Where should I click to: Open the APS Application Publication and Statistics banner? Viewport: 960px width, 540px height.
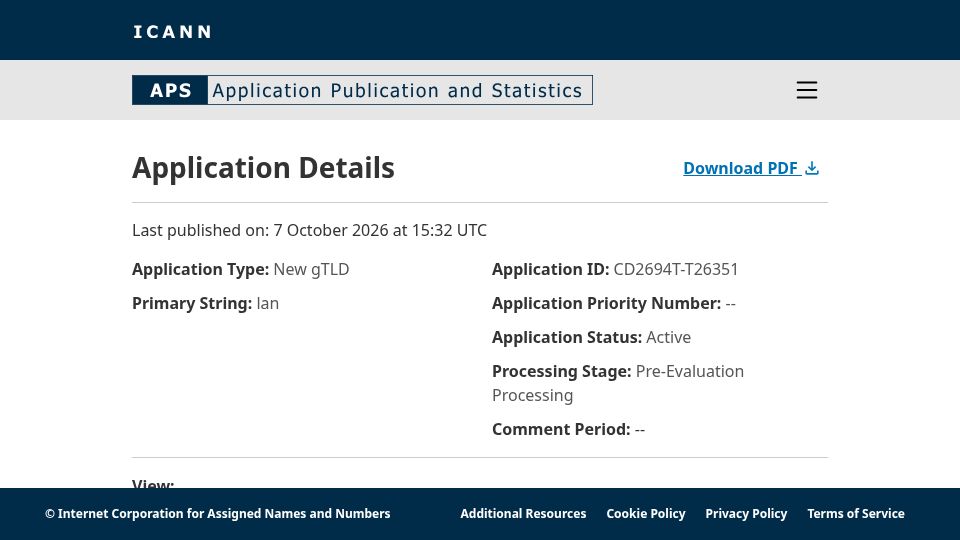[x=362, y=90]
